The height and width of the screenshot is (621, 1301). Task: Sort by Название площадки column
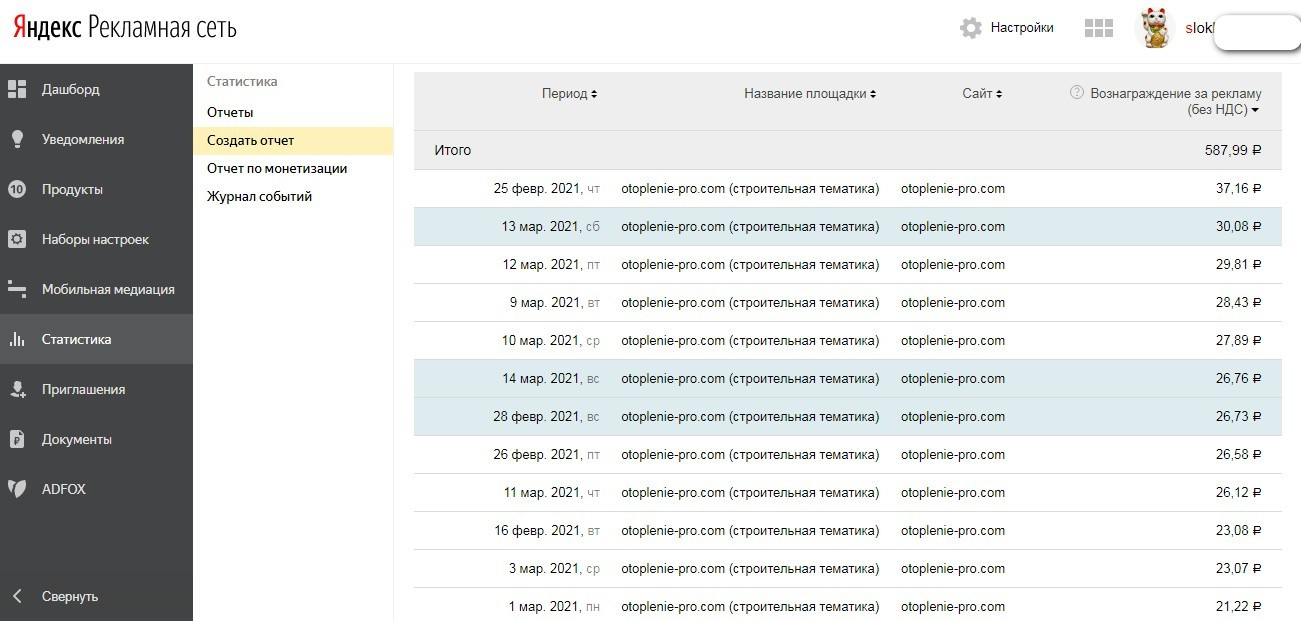click(x=809, y=94)
